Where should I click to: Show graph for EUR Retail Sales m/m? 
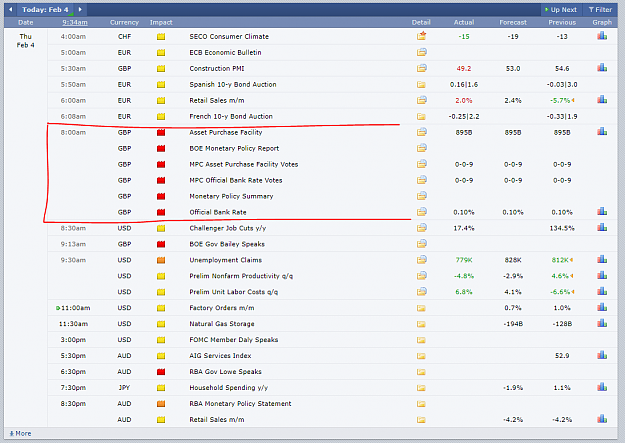click(602, 100)
